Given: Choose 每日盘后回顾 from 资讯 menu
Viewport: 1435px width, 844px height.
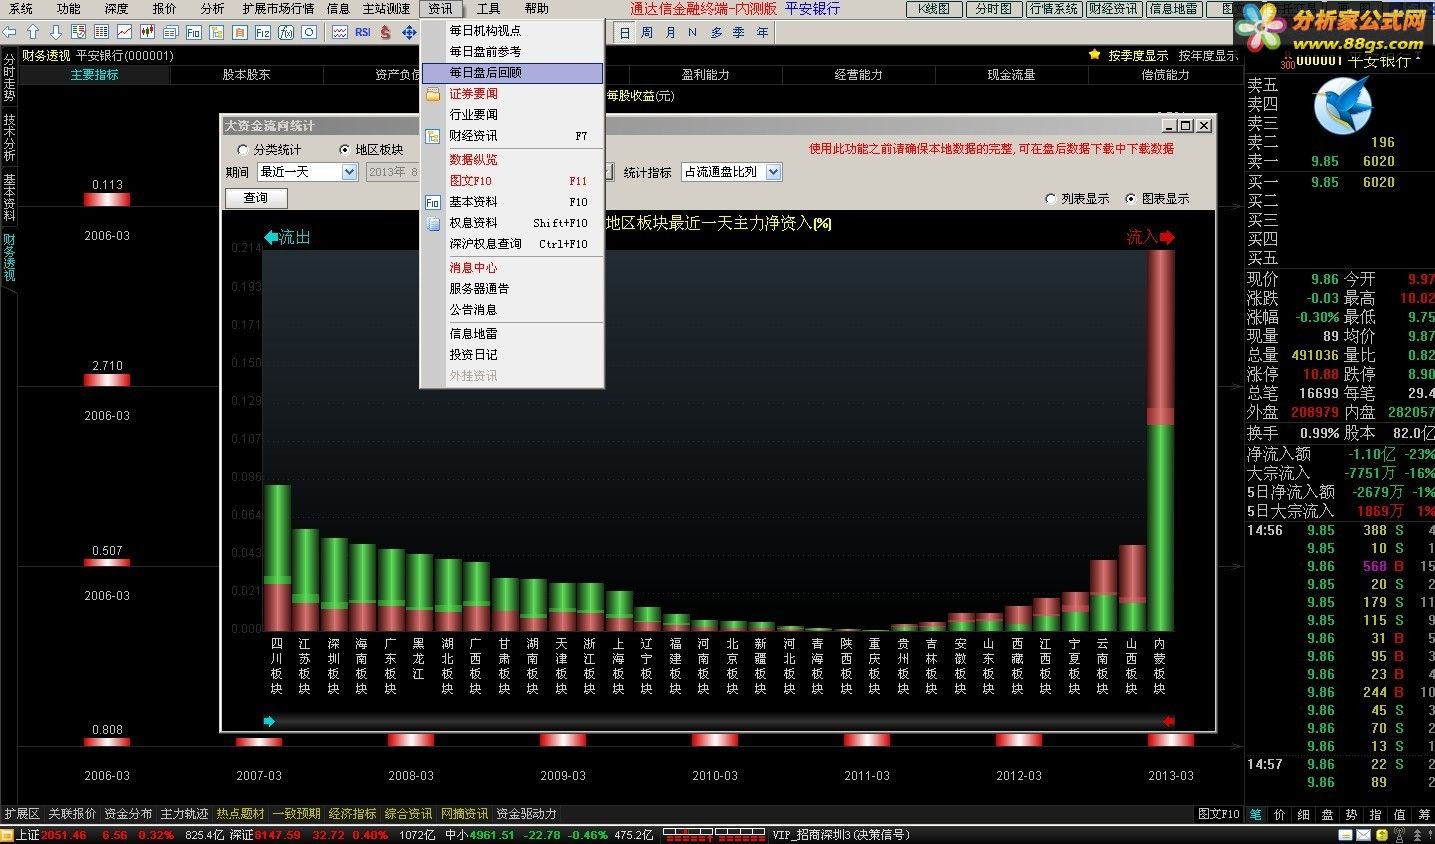Looking at the screenshot, I should 512,73.
